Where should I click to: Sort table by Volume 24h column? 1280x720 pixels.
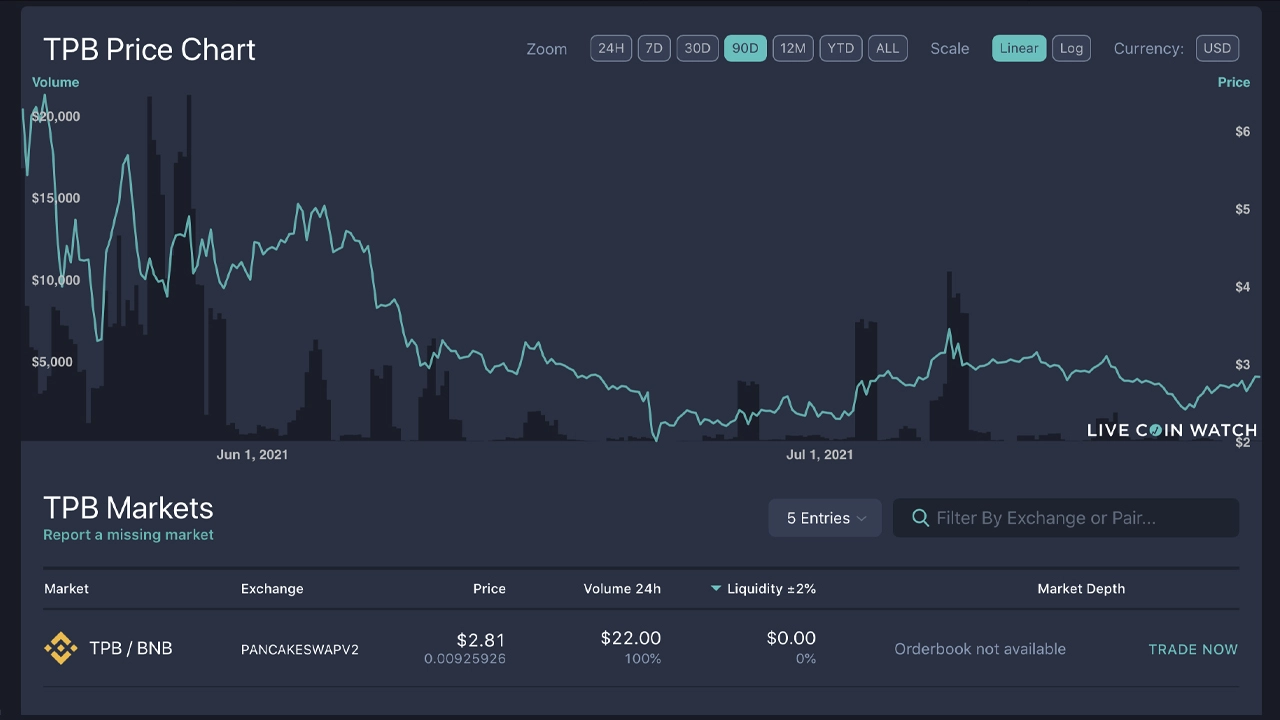(x=622, y=589)
